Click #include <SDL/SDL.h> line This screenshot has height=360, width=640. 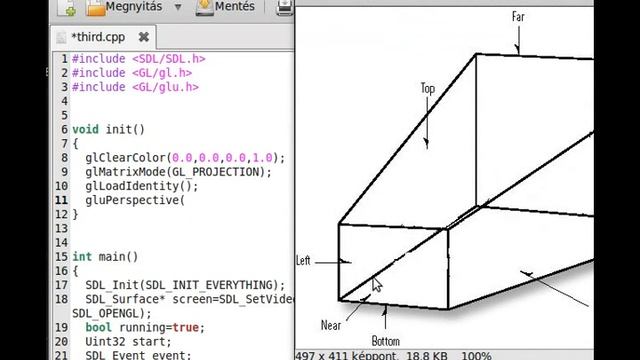point(139,59)
